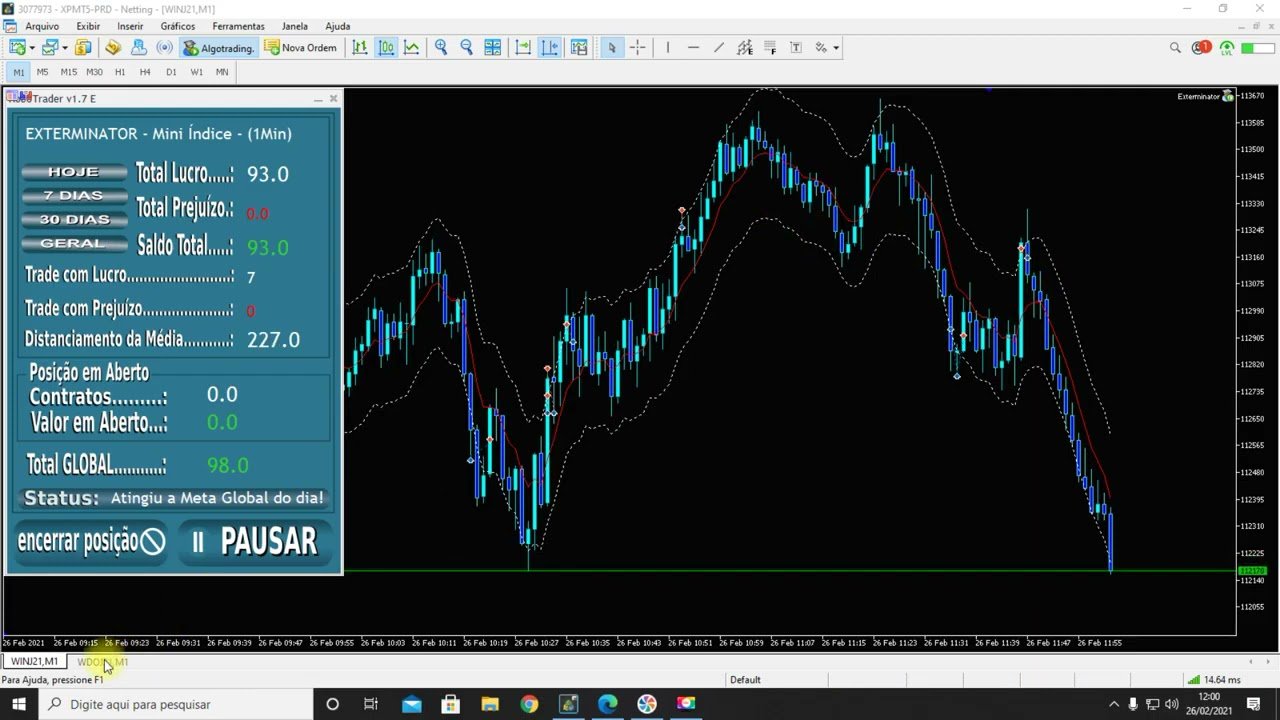The height and width of the screenshot is (720, 1280).
Task: Open the Arquivo menu
Action: point(42,26)
